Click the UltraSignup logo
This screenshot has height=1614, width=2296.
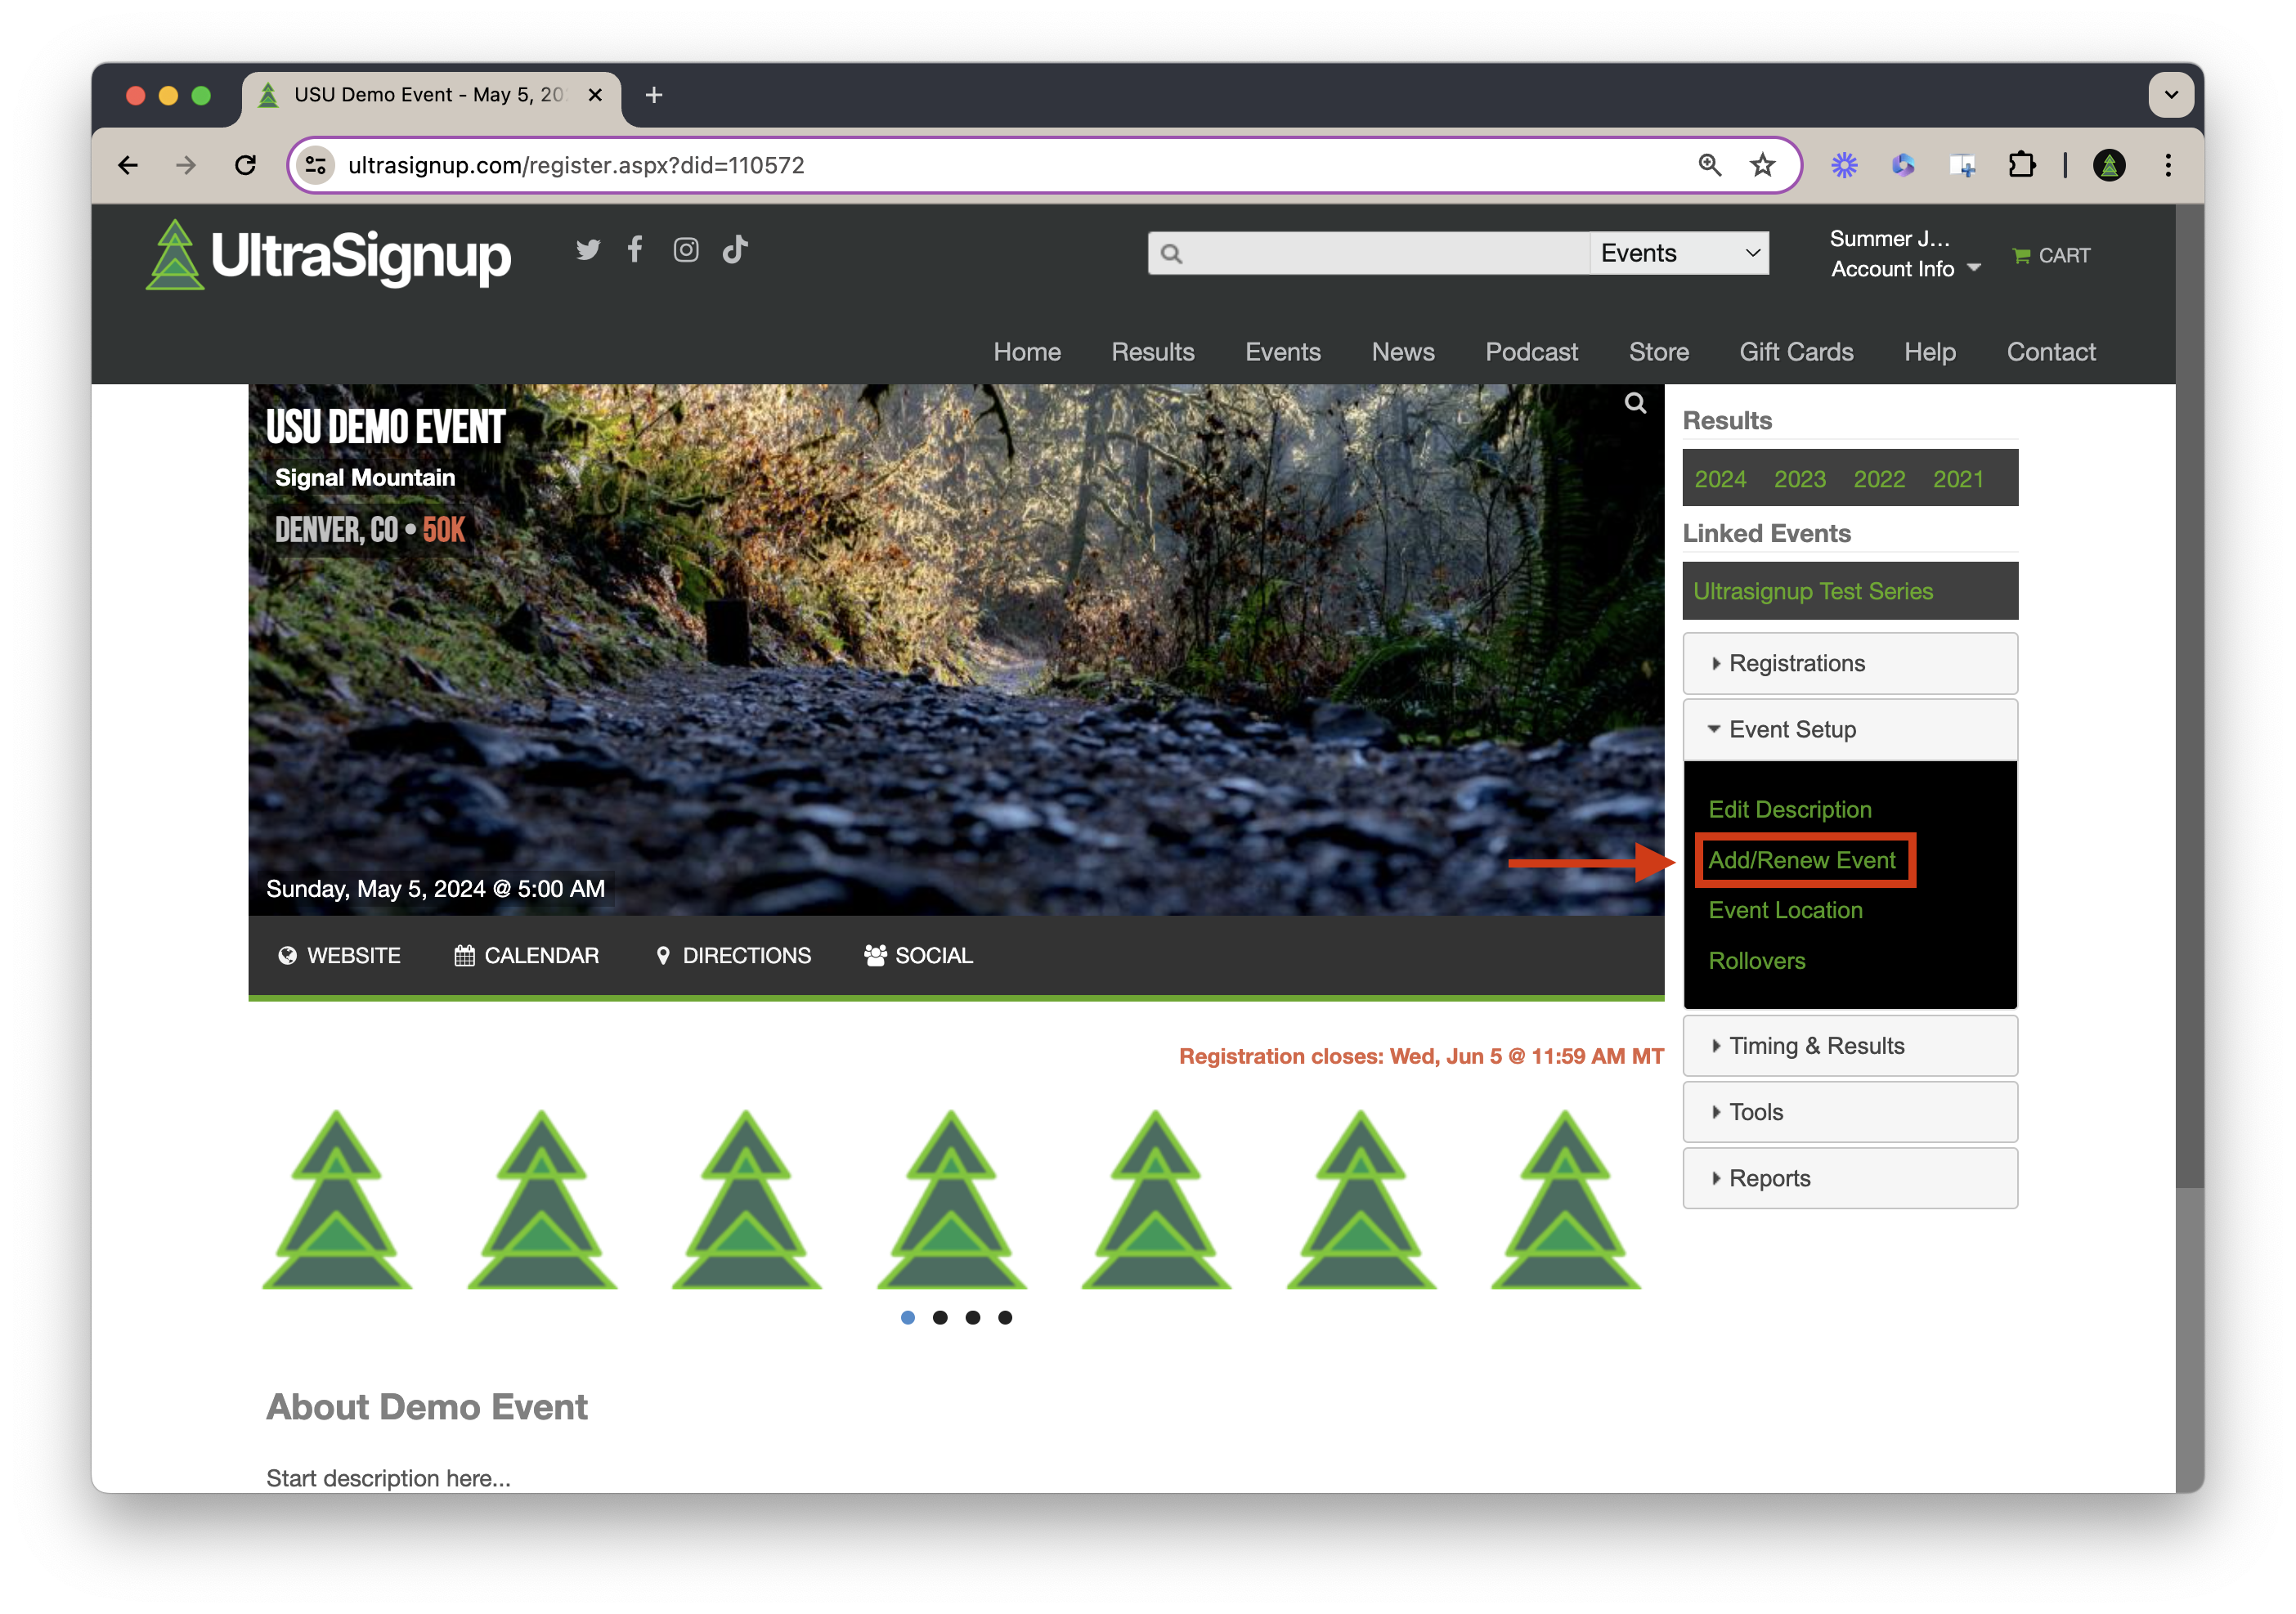(x=328, y=255)
